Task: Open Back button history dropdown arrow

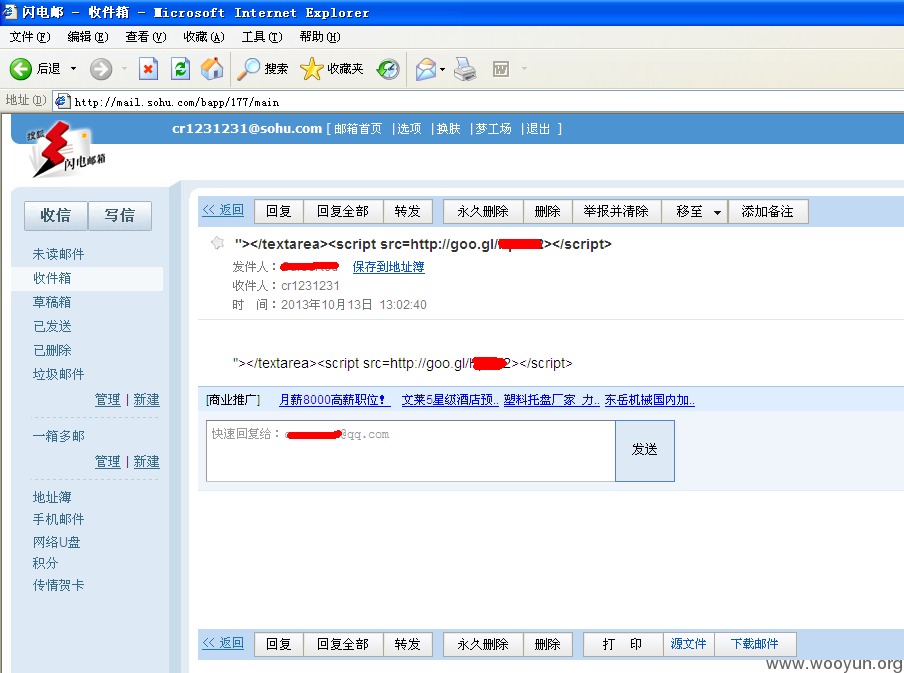Action: click(x=73, y=69)
